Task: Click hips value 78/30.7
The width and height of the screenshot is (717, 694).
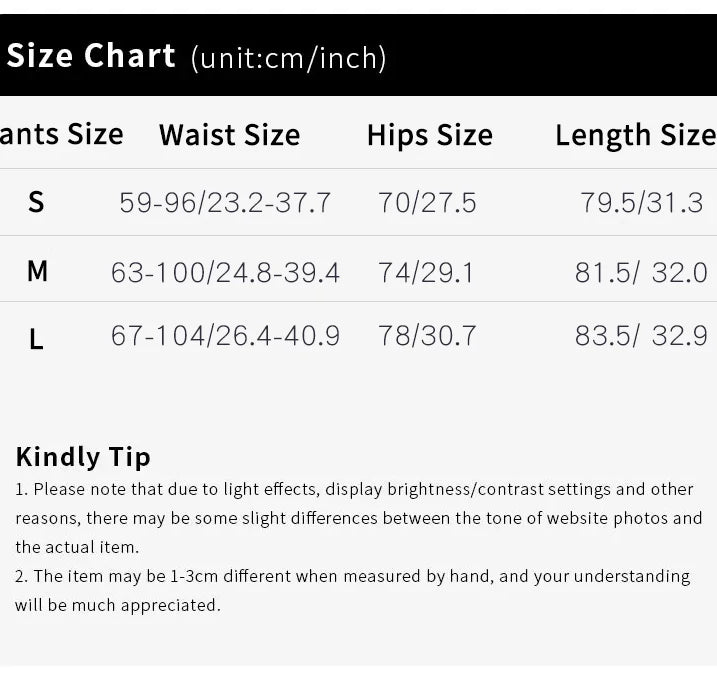Action: coord(427,336)
